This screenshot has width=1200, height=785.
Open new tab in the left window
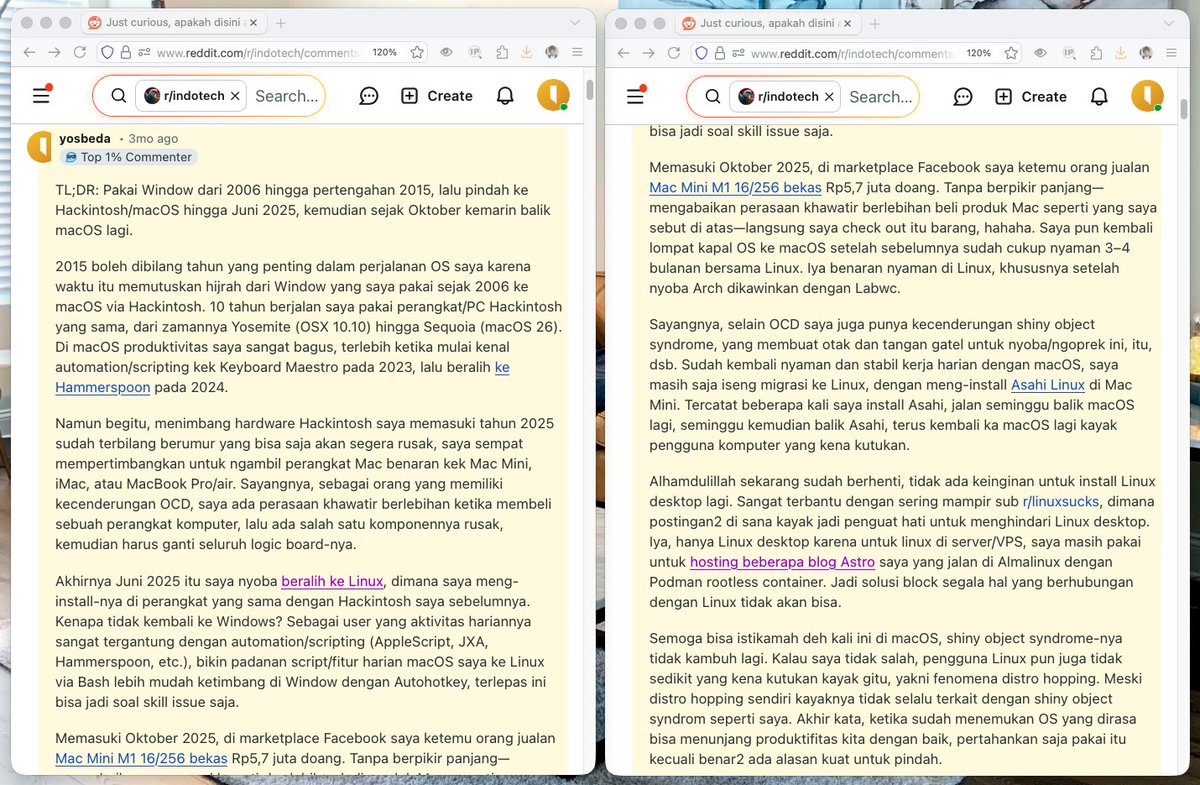[x=280, y=22]
